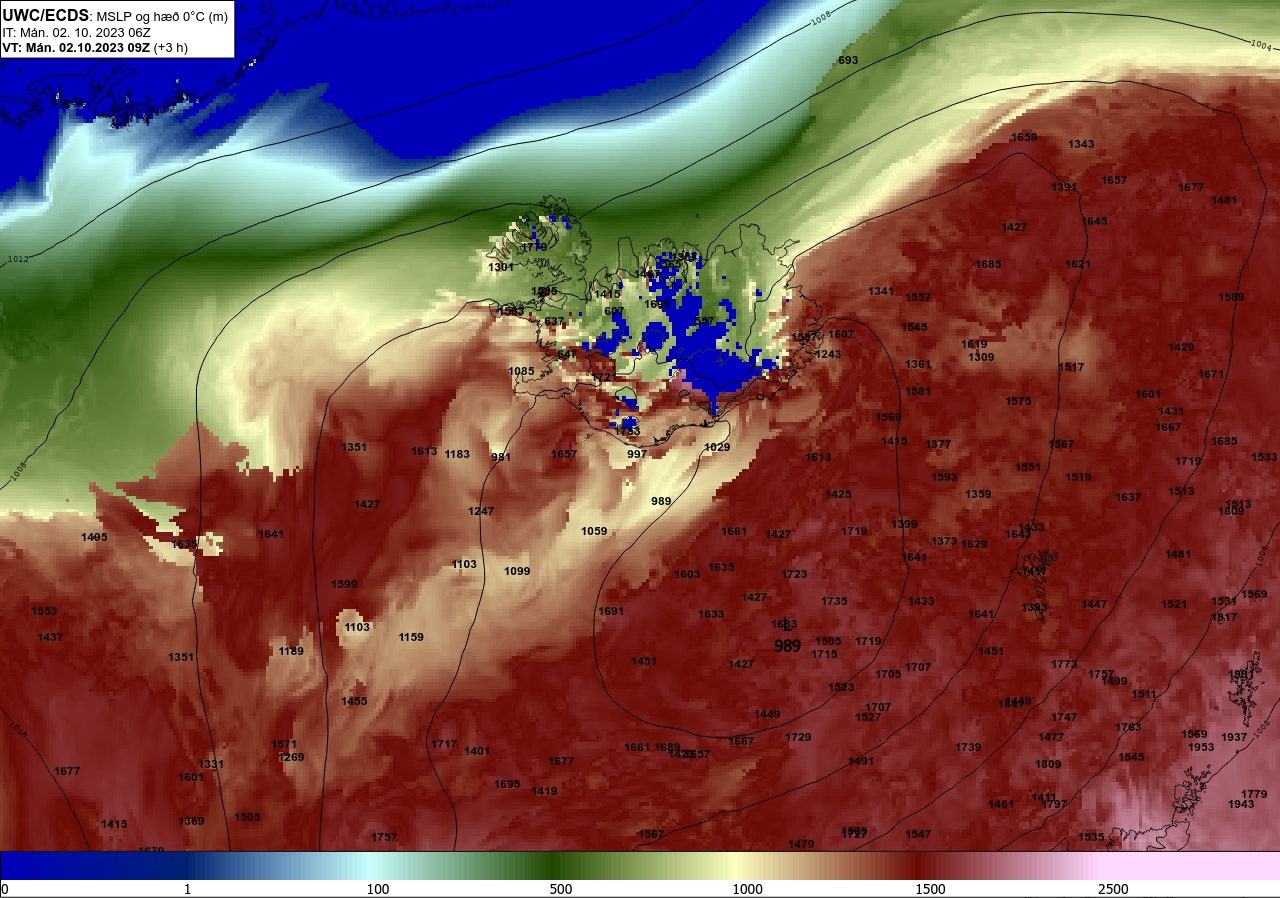This screenshot has width=1280, height=898.
Task: Click the 1659 height value
Action: tap(1024, 137)
